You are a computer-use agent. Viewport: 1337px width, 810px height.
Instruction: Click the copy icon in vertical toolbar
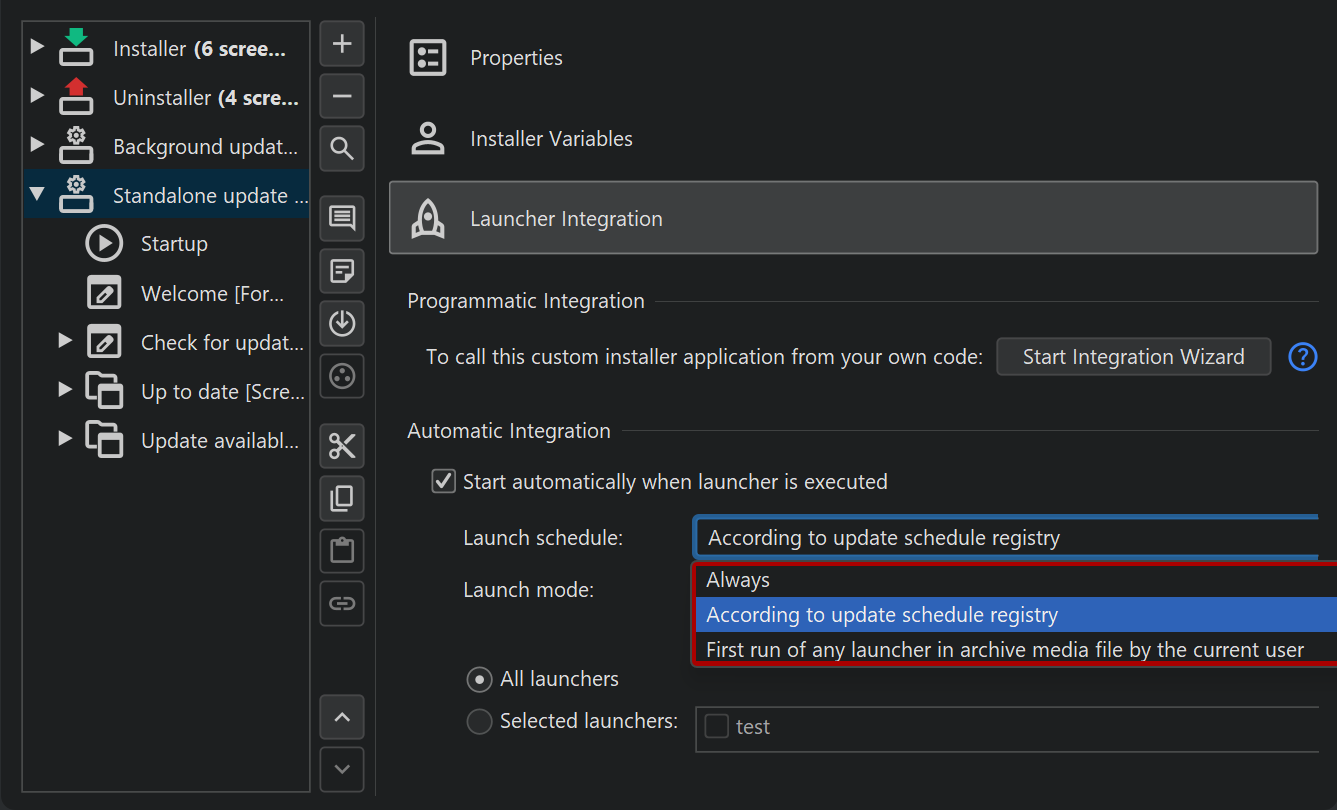[x=342, y=498]
